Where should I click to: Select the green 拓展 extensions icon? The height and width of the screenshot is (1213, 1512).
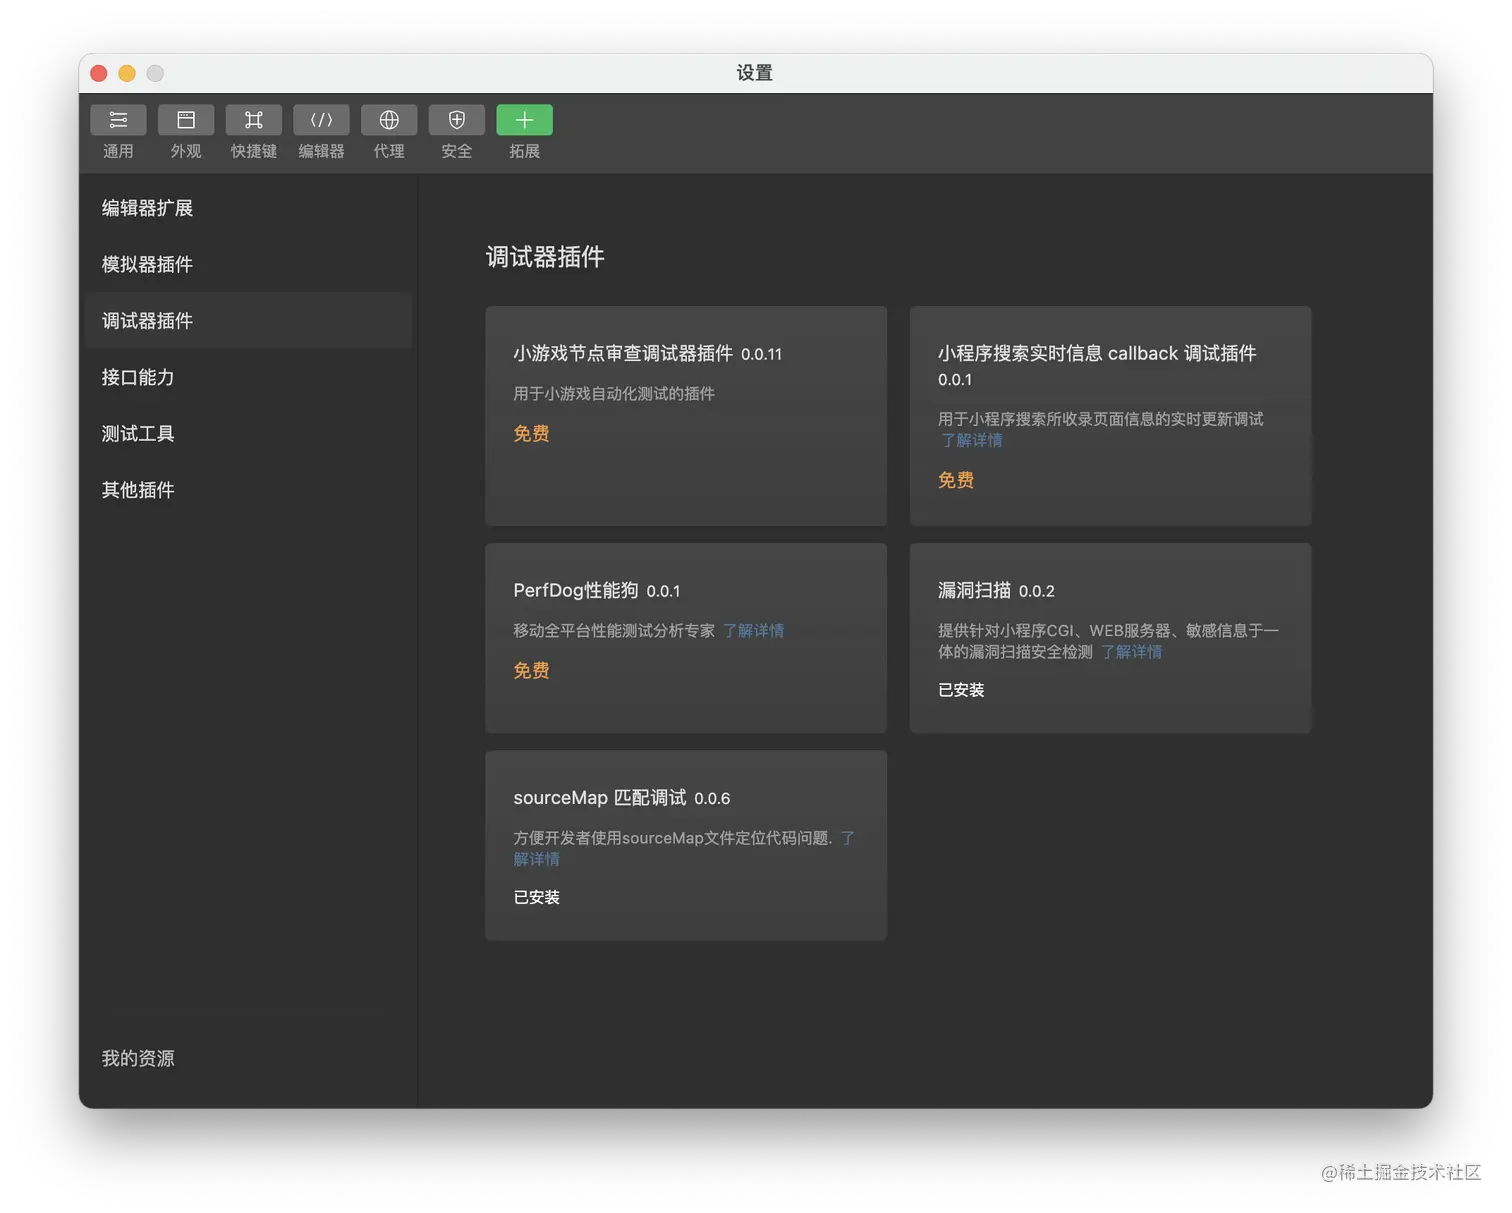(524, 120)
